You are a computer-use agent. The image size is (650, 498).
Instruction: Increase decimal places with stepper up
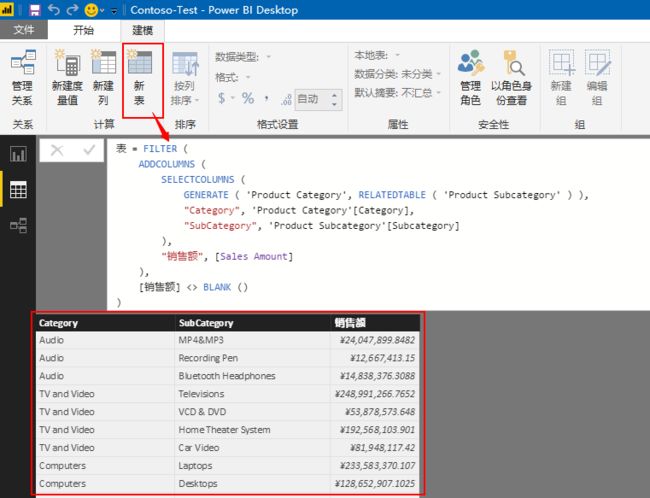coord(335,95)
